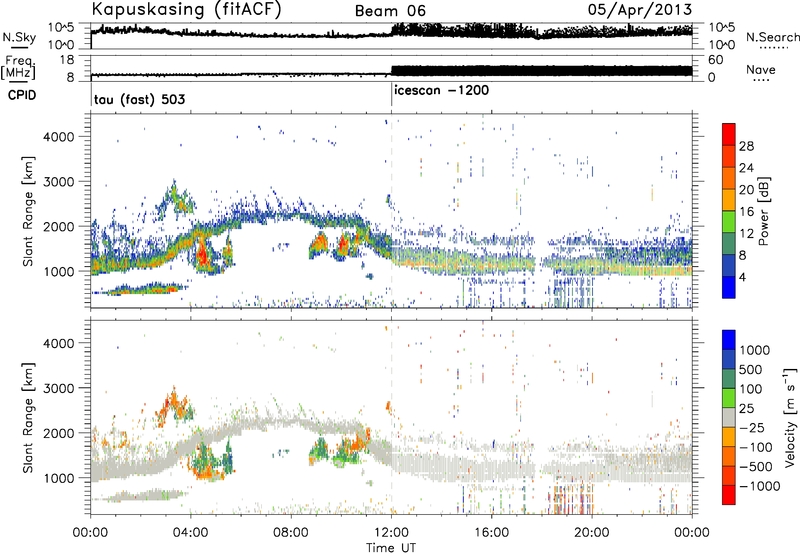Click the '1000' range tick on the velocity panel
Screen dimensions: 800x554
(x=59, y=478)
